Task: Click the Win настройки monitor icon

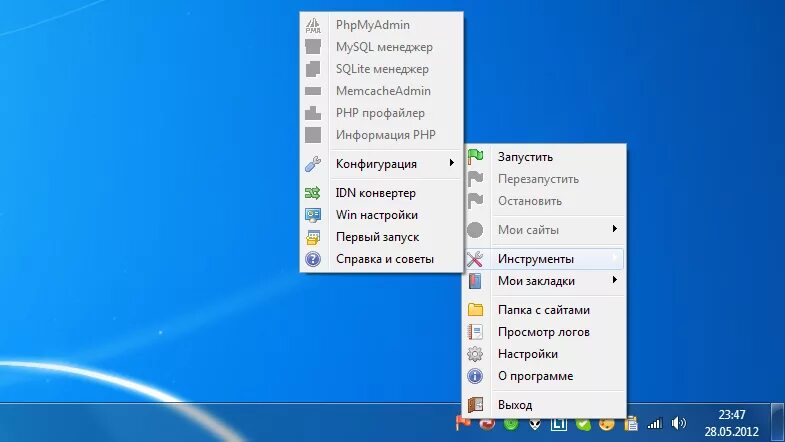Action: point(313,215)
